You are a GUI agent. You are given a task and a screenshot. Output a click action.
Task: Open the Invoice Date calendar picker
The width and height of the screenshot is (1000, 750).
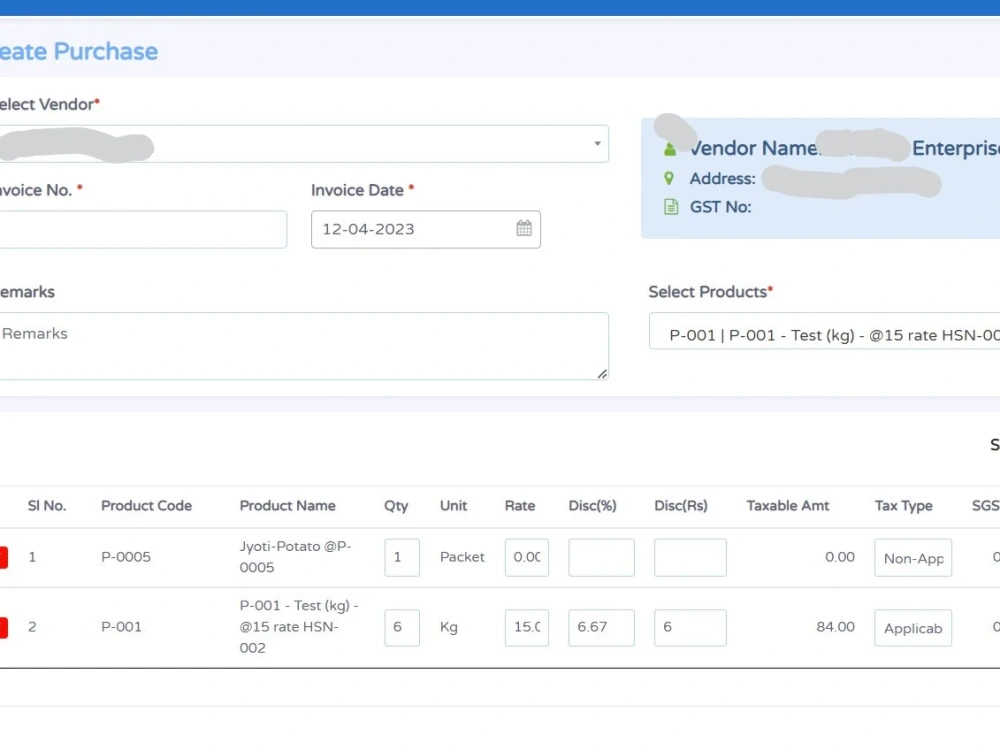coord(523,228)
